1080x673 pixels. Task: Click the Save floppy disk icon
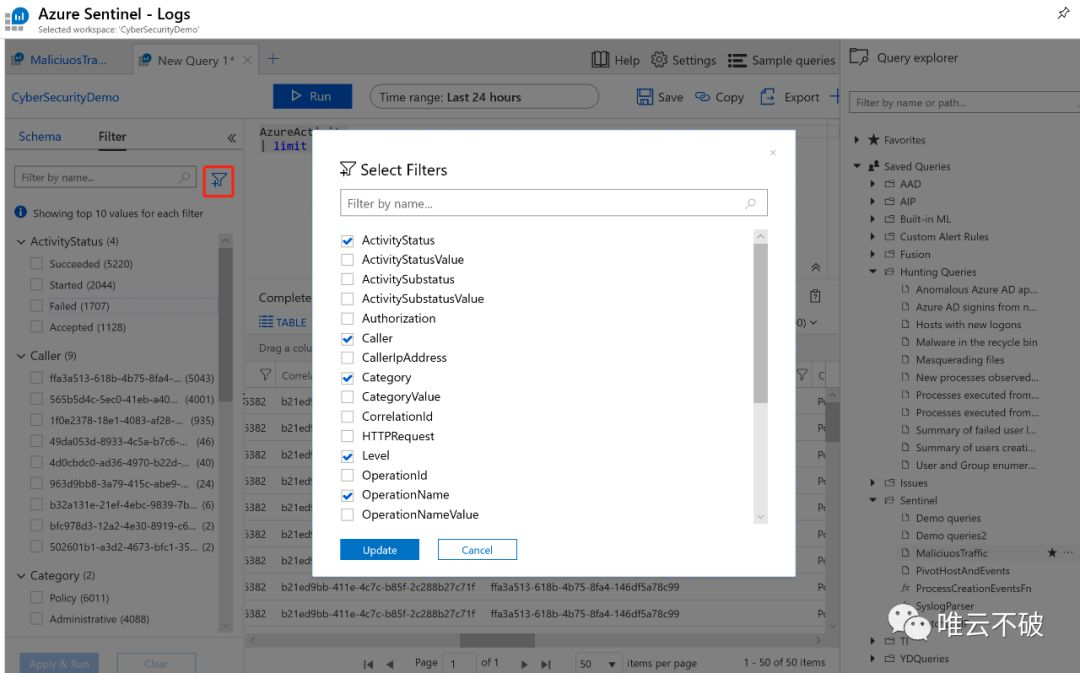tap(645, 96)
